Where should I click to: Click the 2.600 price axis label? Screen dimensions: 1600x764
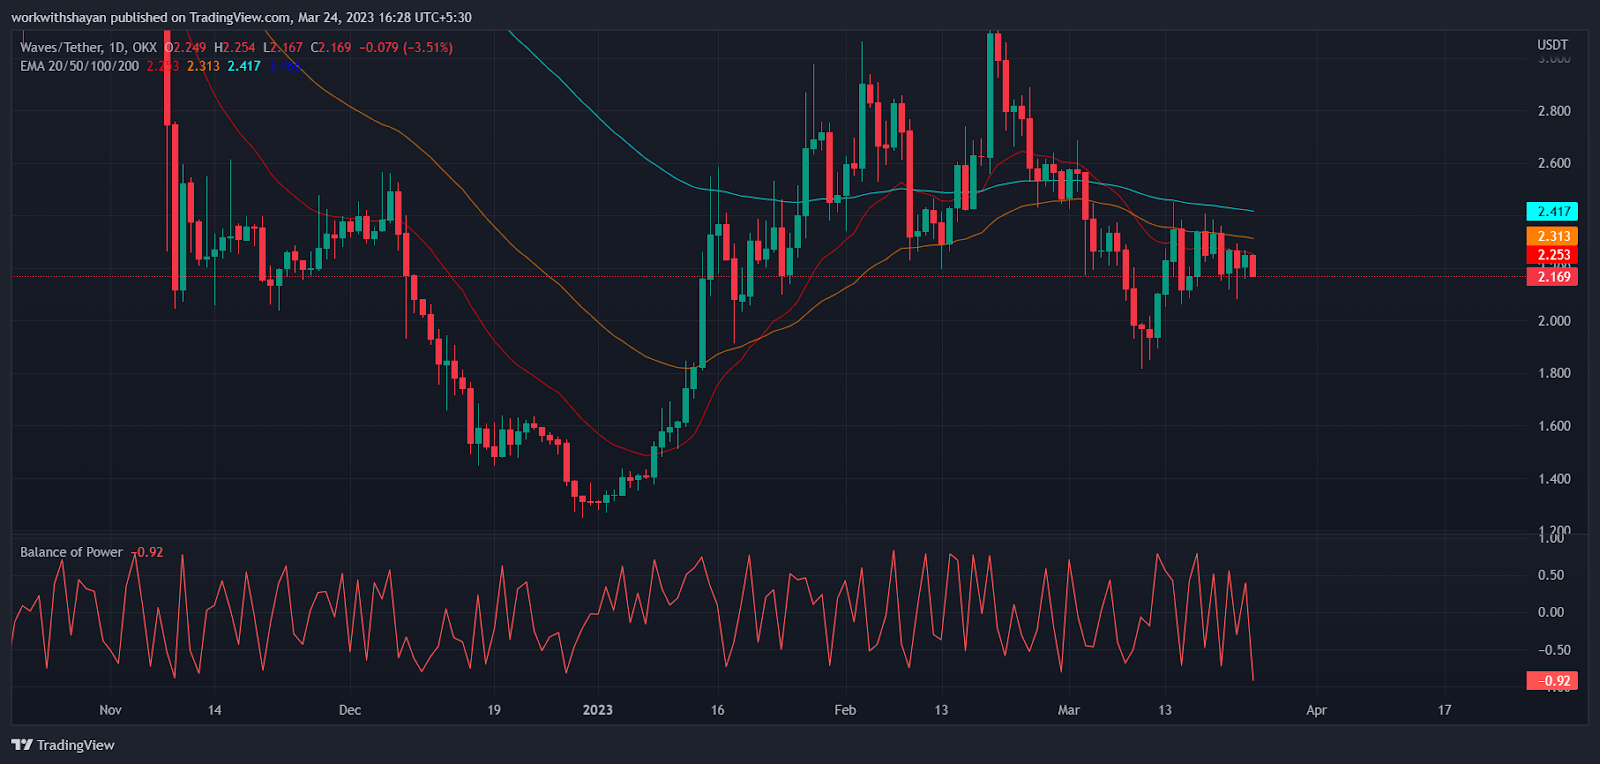(1554, 163)
